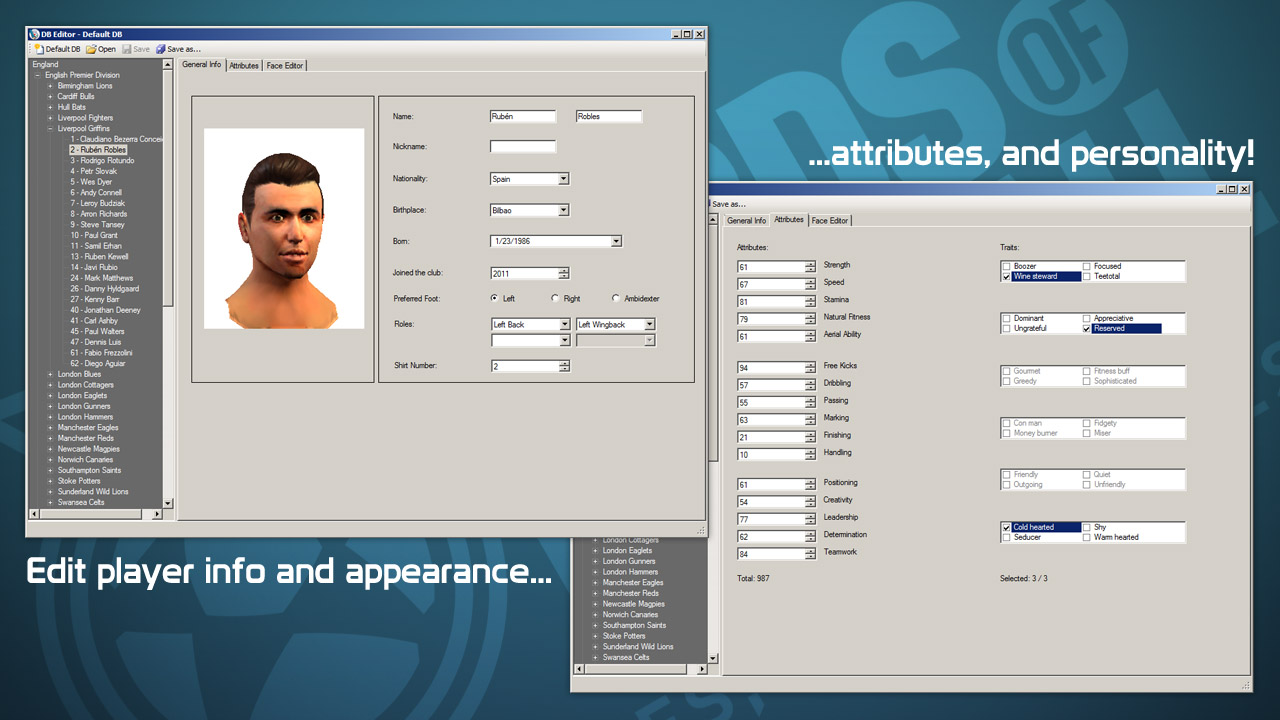Select player 3 - Rodrigo Rotundo
The width and height of the screenshot is (1280, 720).
(101, 160)
